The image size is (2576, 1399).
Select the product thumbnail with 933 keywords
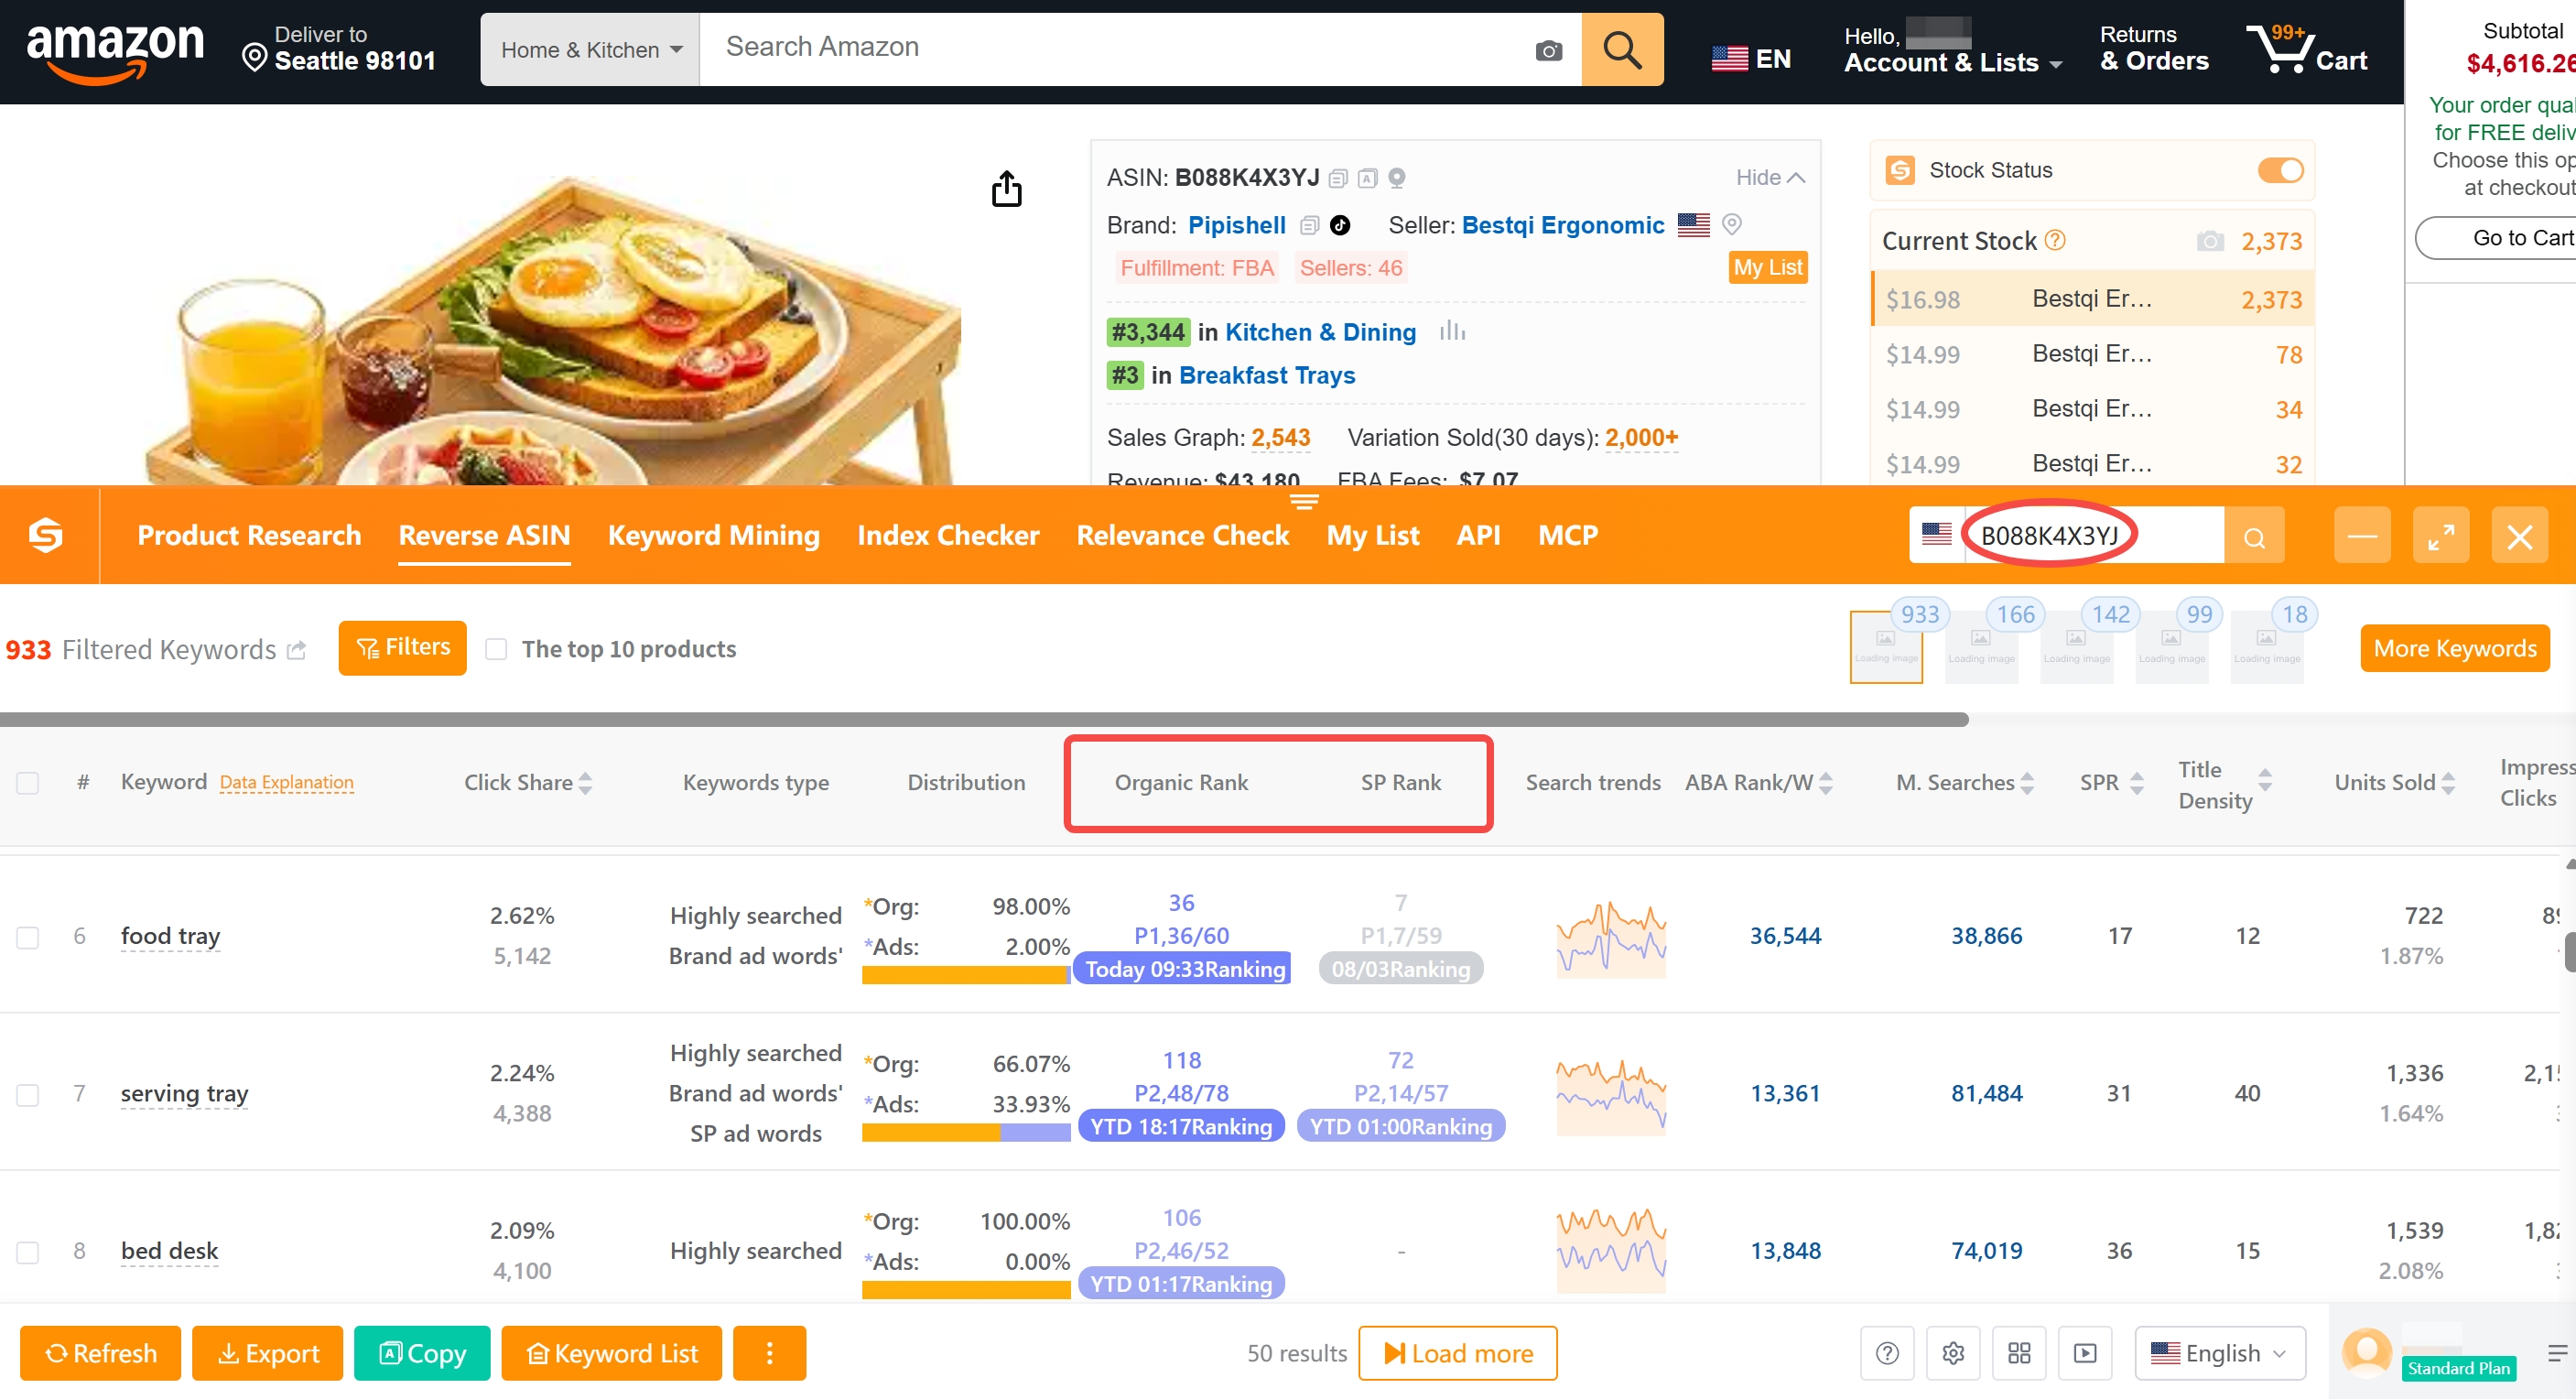tap(1886, 648)
